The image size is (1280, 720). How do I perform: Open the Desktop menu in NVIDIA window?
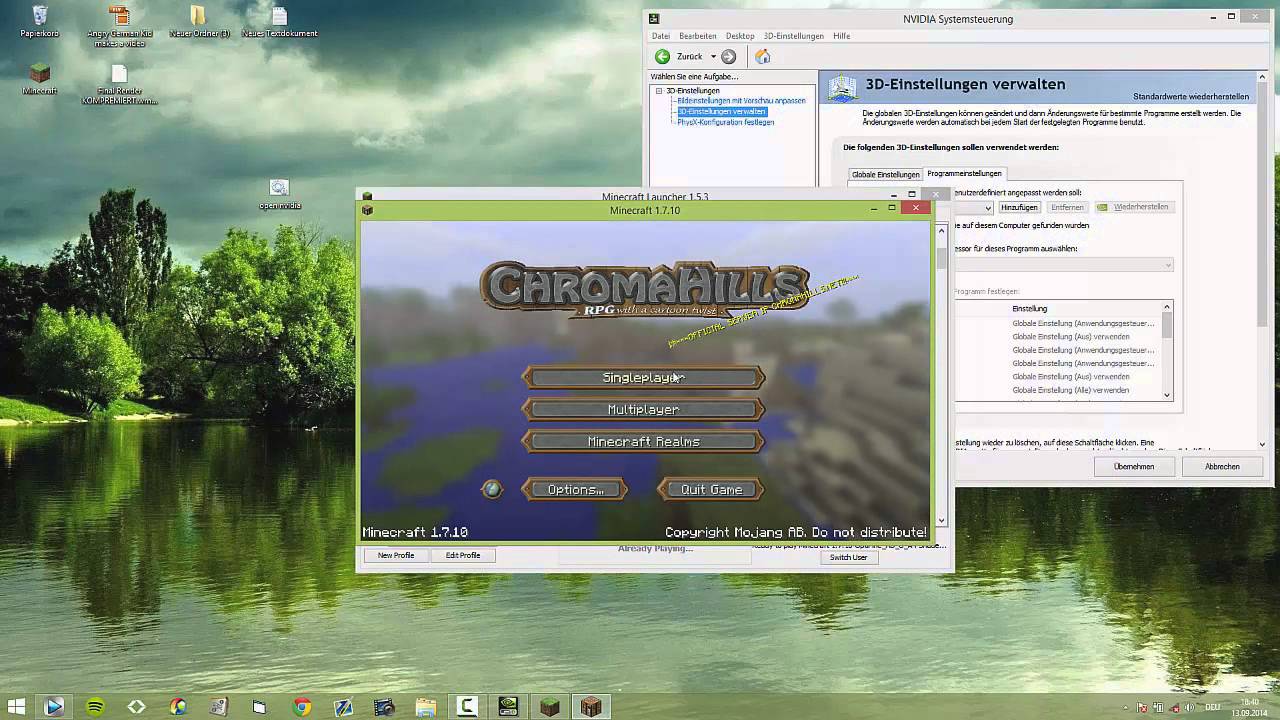tap(740, 36)
